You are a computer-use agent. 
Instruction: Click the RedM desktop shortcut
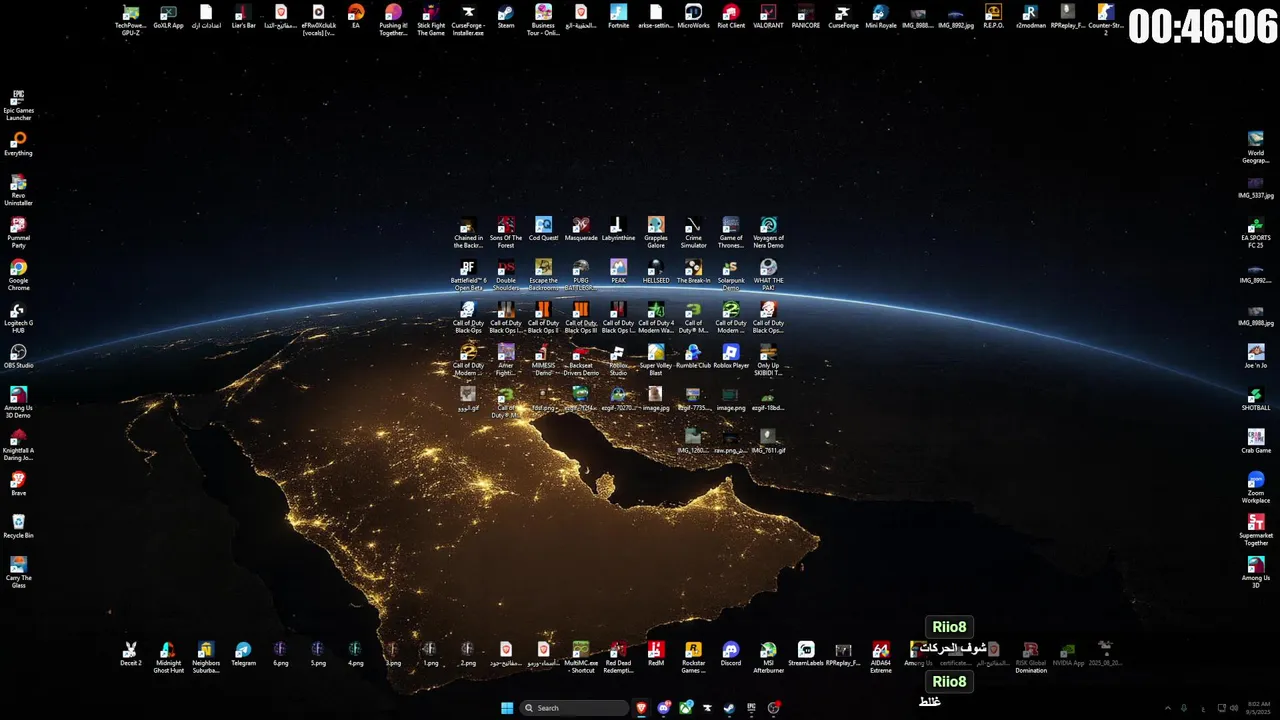click(x=656, y=654)
